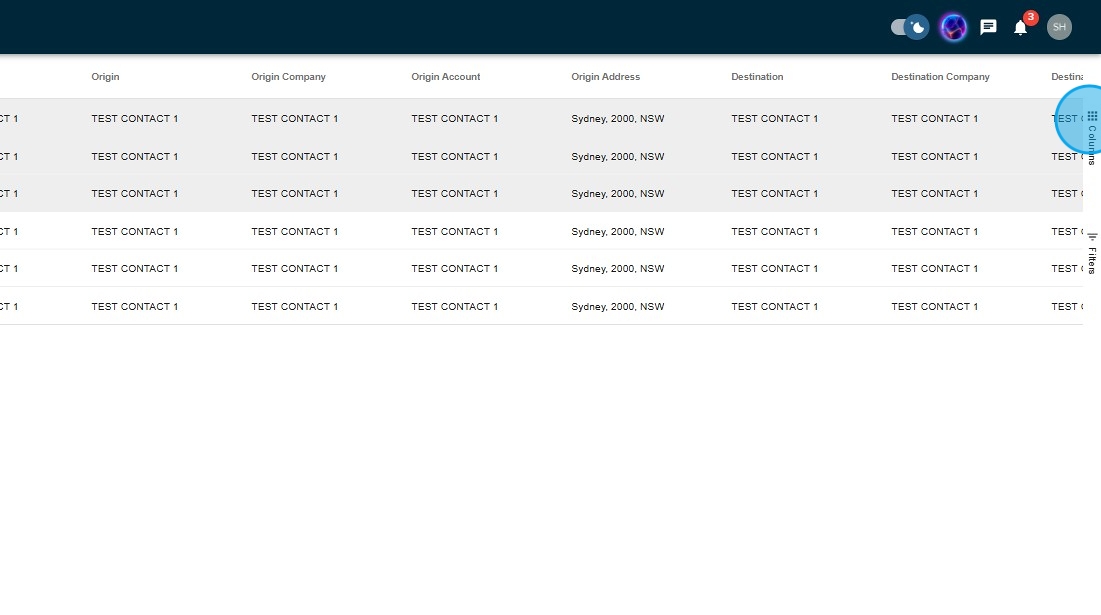Select fifth row's Destination cell
Screen dimensions: 1101x615
(774, 269)
